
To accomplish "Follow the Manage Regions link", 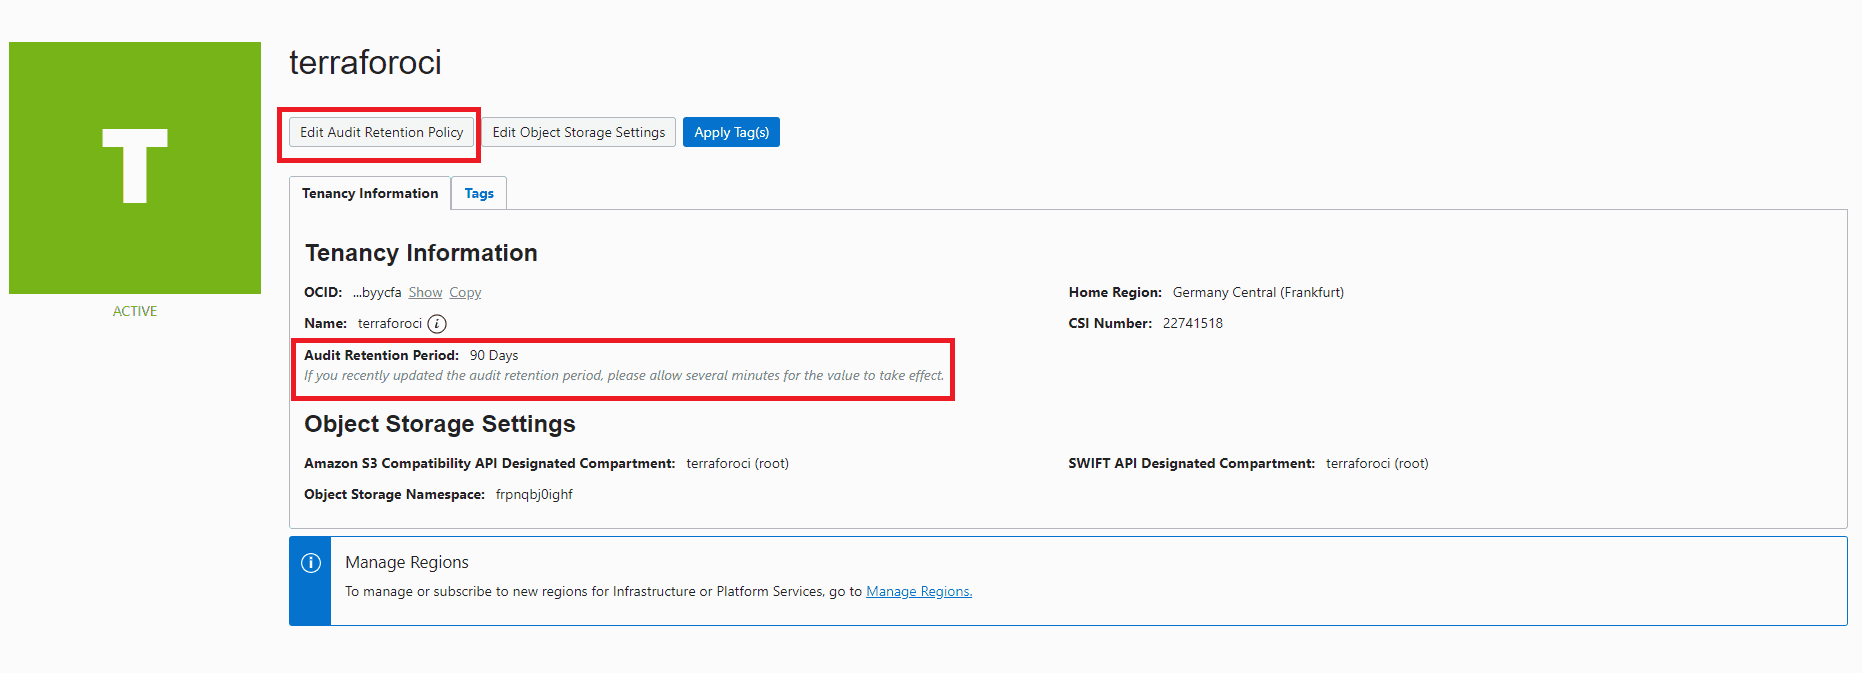I will (x=918, y=592).
